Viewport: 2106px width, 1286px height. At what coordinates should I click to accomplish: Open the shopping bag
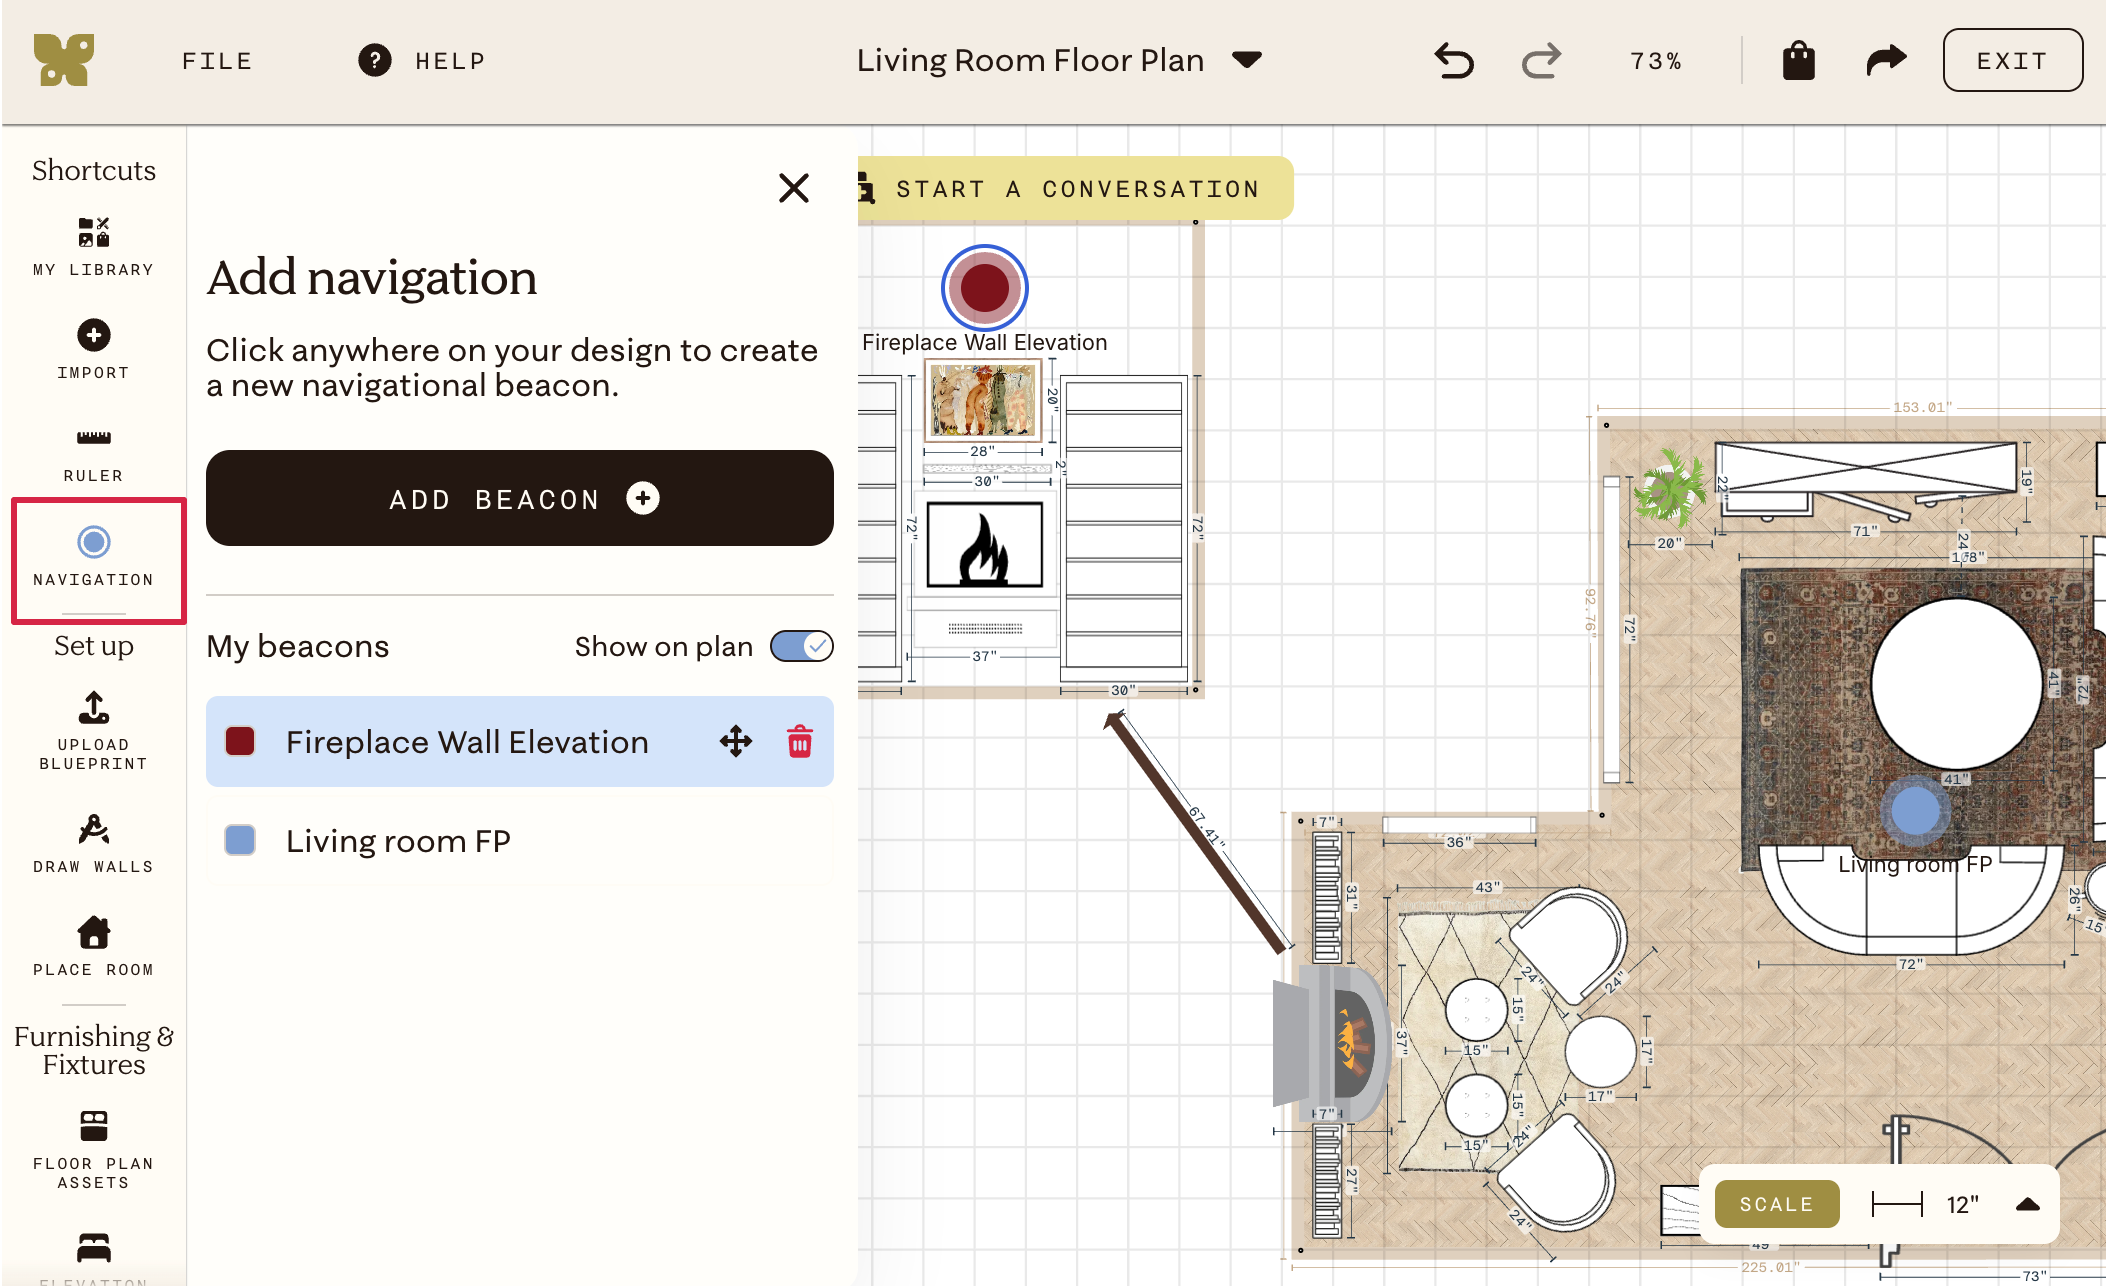click(1798, 61)
